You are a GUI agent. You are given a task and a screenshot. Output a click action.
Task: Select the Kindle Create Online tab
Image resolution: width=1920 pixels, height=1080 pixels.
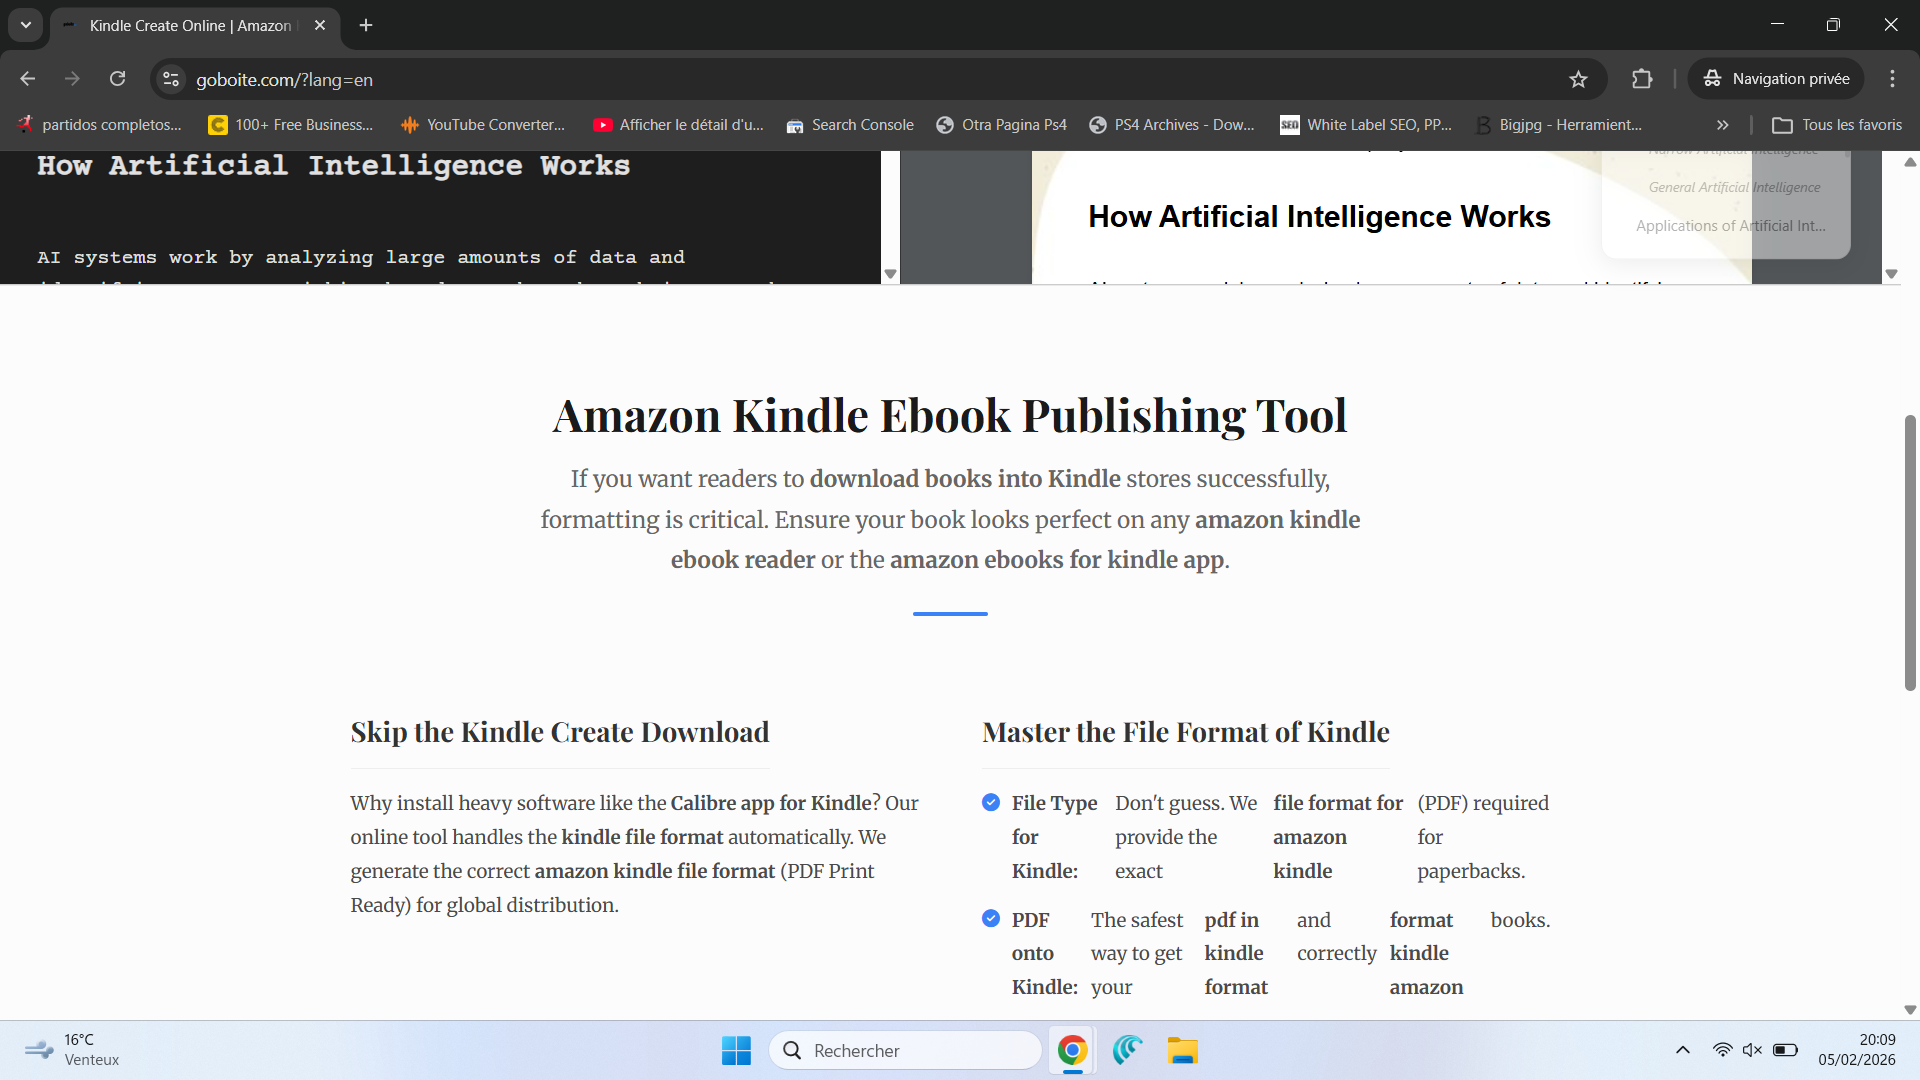click(x=190, y=25)
